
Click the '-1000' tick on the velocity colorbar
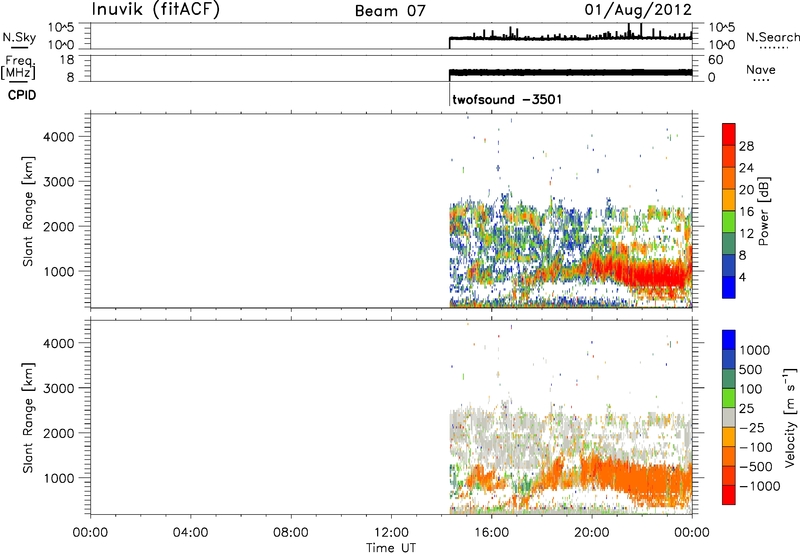click(x=760, y=486)
